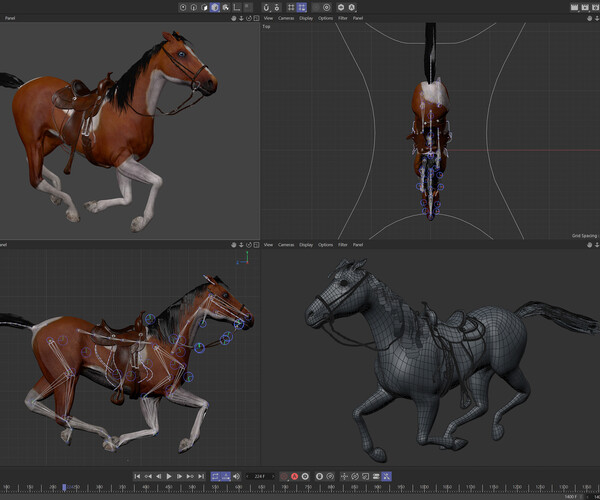Screen dimensions: 600x500
Task: Go to end of animation
Action: pyautogui.click(x=201, y=476)
